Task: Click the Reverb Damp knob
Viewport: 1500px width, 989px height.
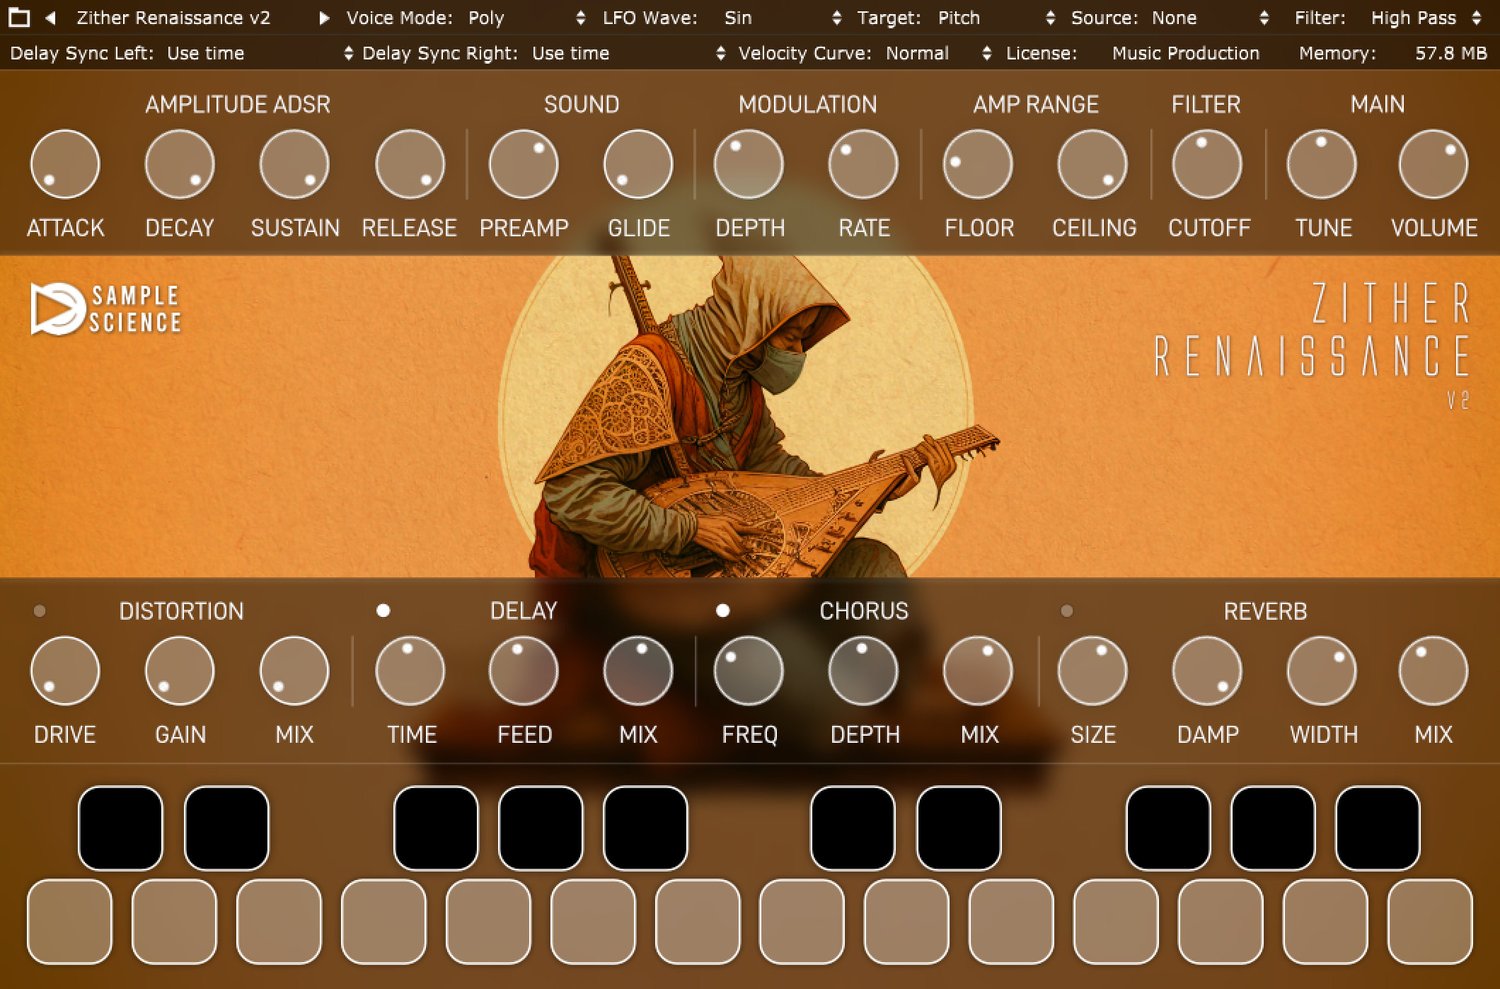Action: [1207, 671]
